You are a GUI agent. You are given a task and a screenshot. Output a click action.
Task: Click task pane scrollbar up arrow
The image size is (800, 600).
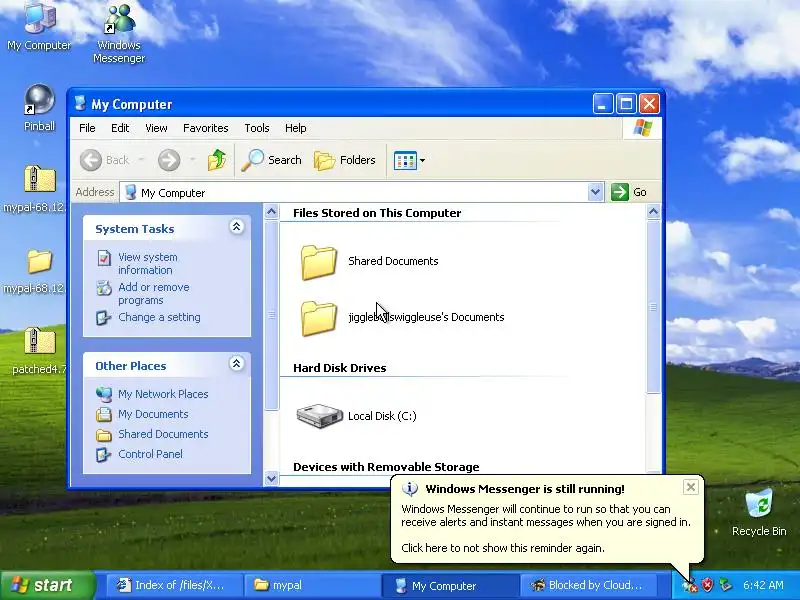coord(271,211)
